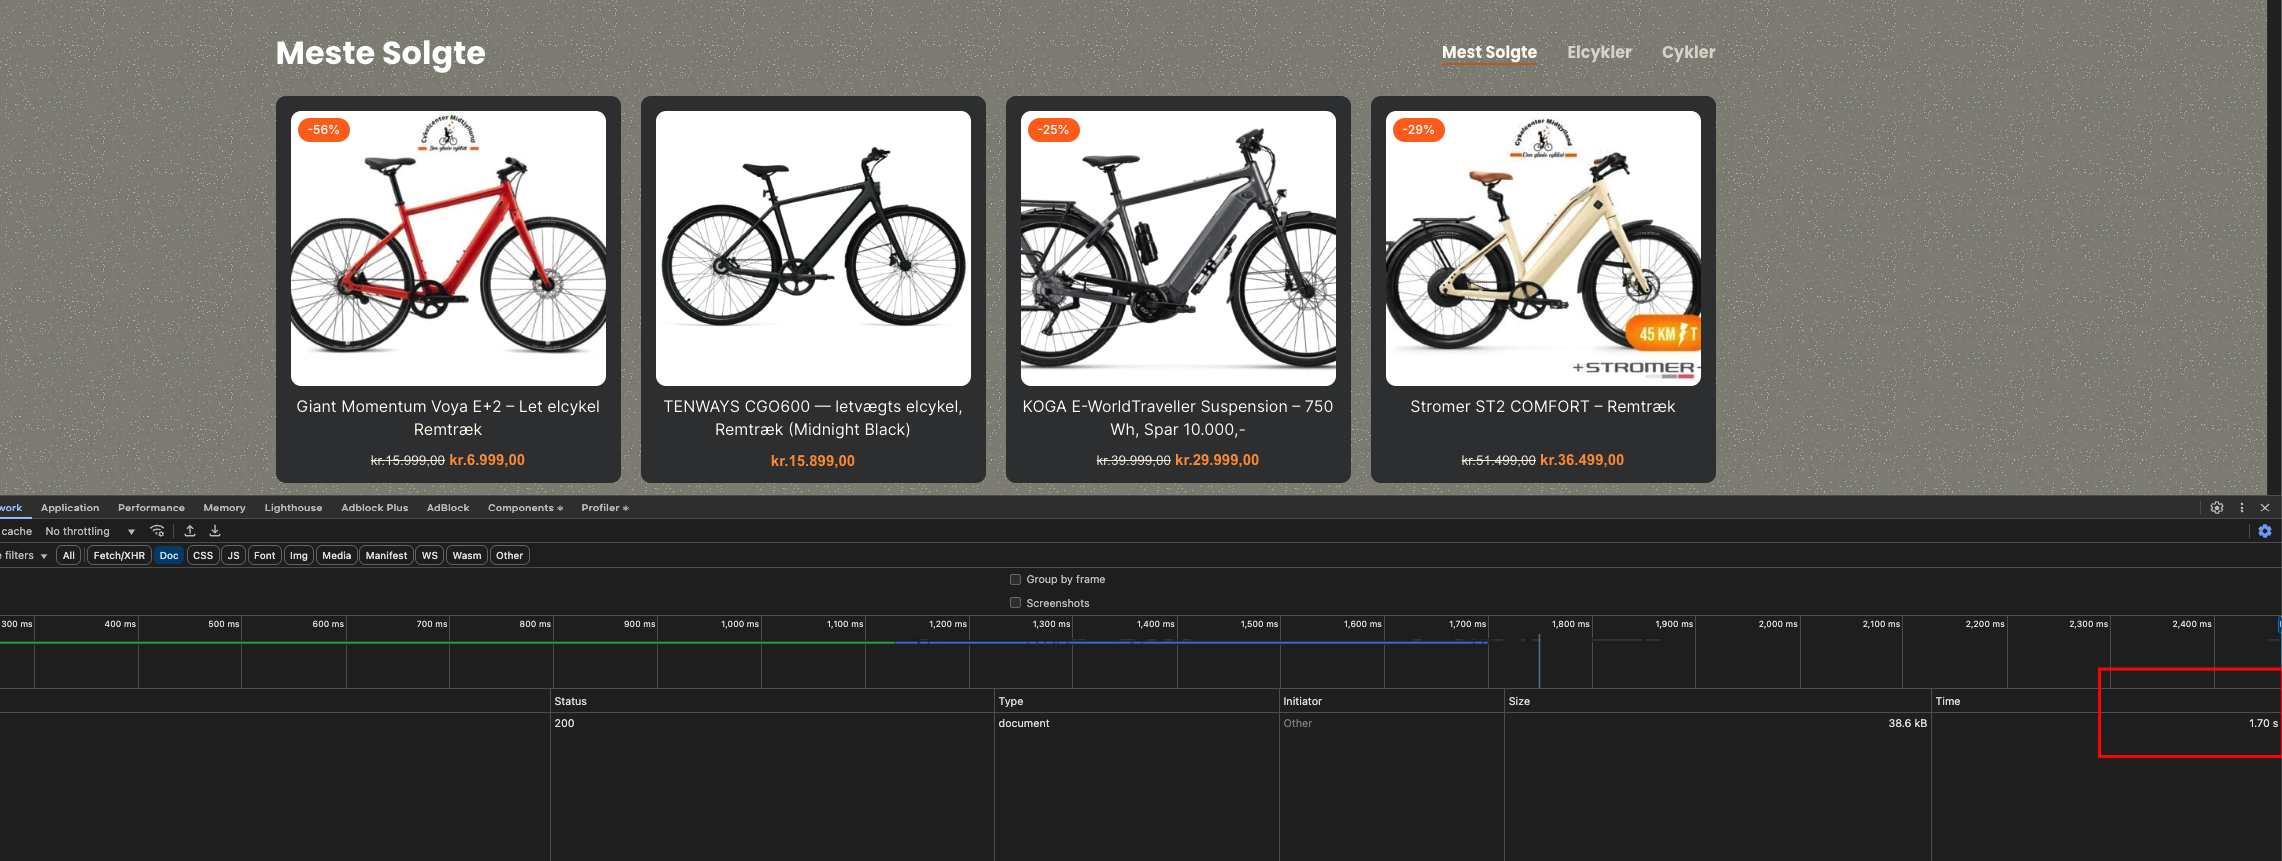Screen dimensions: 2282x861
Task: Open the Stromer ST2 COMFORT image
Action: [1543, 248]
